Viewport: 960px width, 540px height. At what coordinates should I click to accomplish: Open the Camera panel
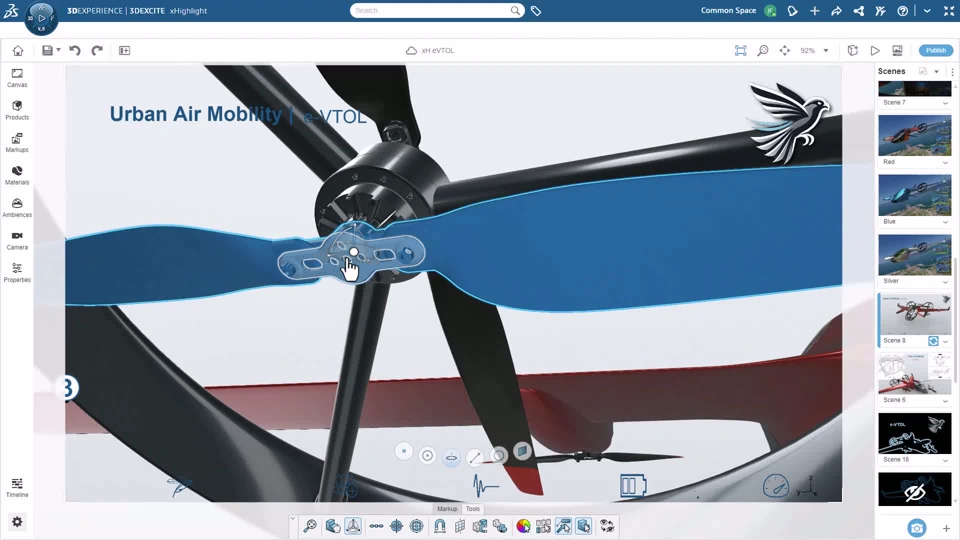pyautogui.click(x=17, y=240)
